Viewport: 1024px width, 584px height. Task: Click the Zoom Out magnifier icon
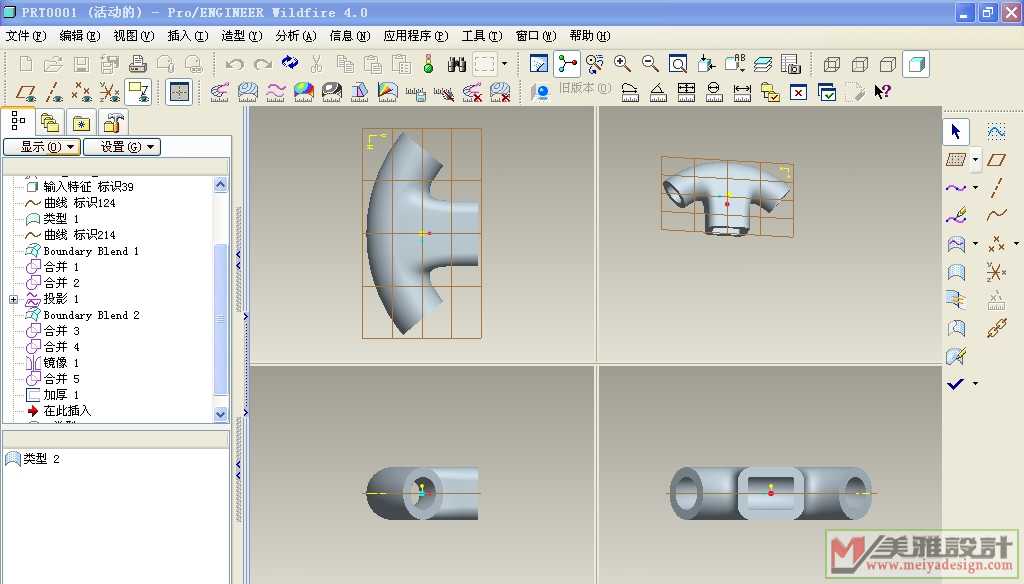click(650, 63)
